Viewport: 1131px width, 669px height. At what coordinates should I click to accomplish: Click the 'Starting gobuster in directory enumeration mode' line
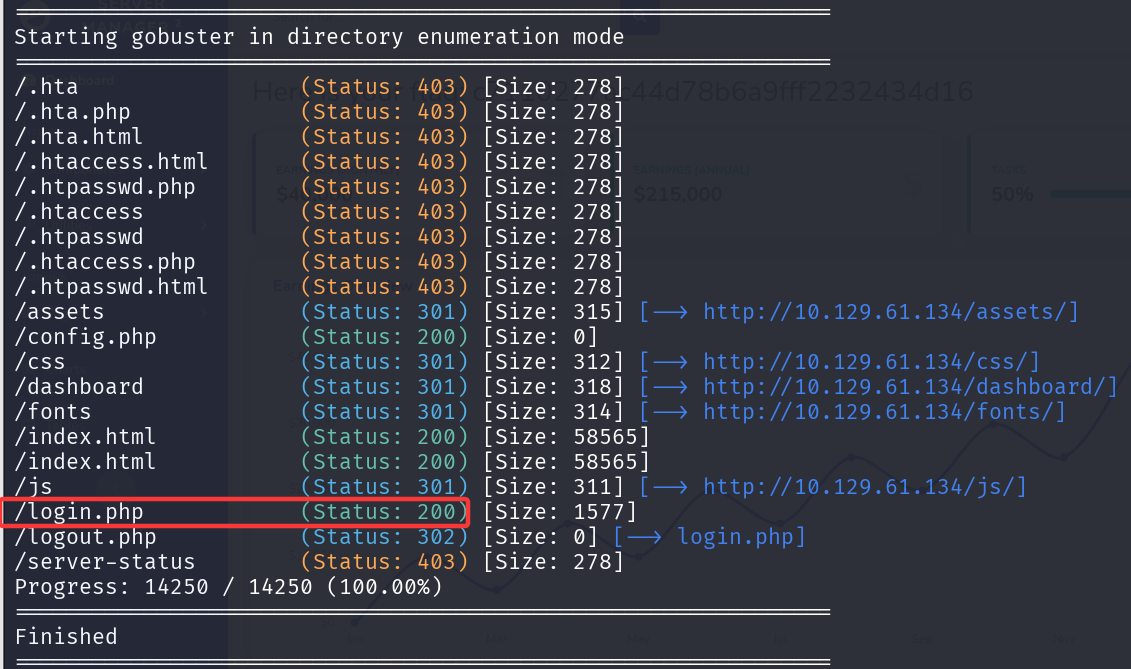(x=320, y=37)
